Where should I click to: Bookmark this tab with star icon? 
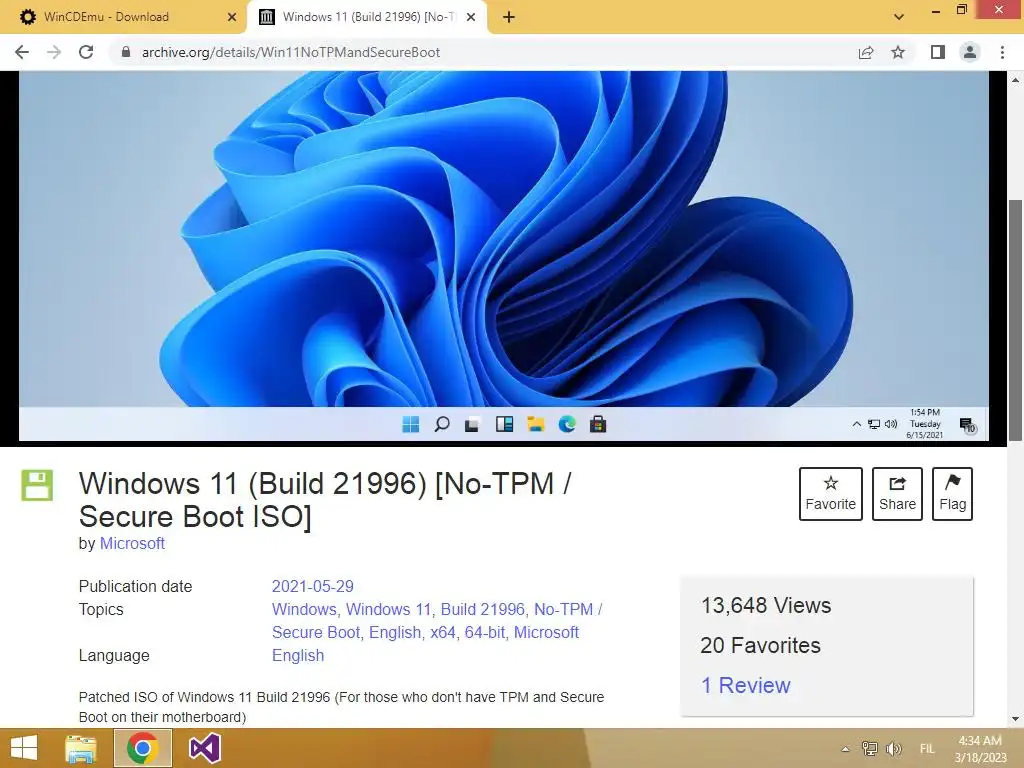click(x=899, y=52)
